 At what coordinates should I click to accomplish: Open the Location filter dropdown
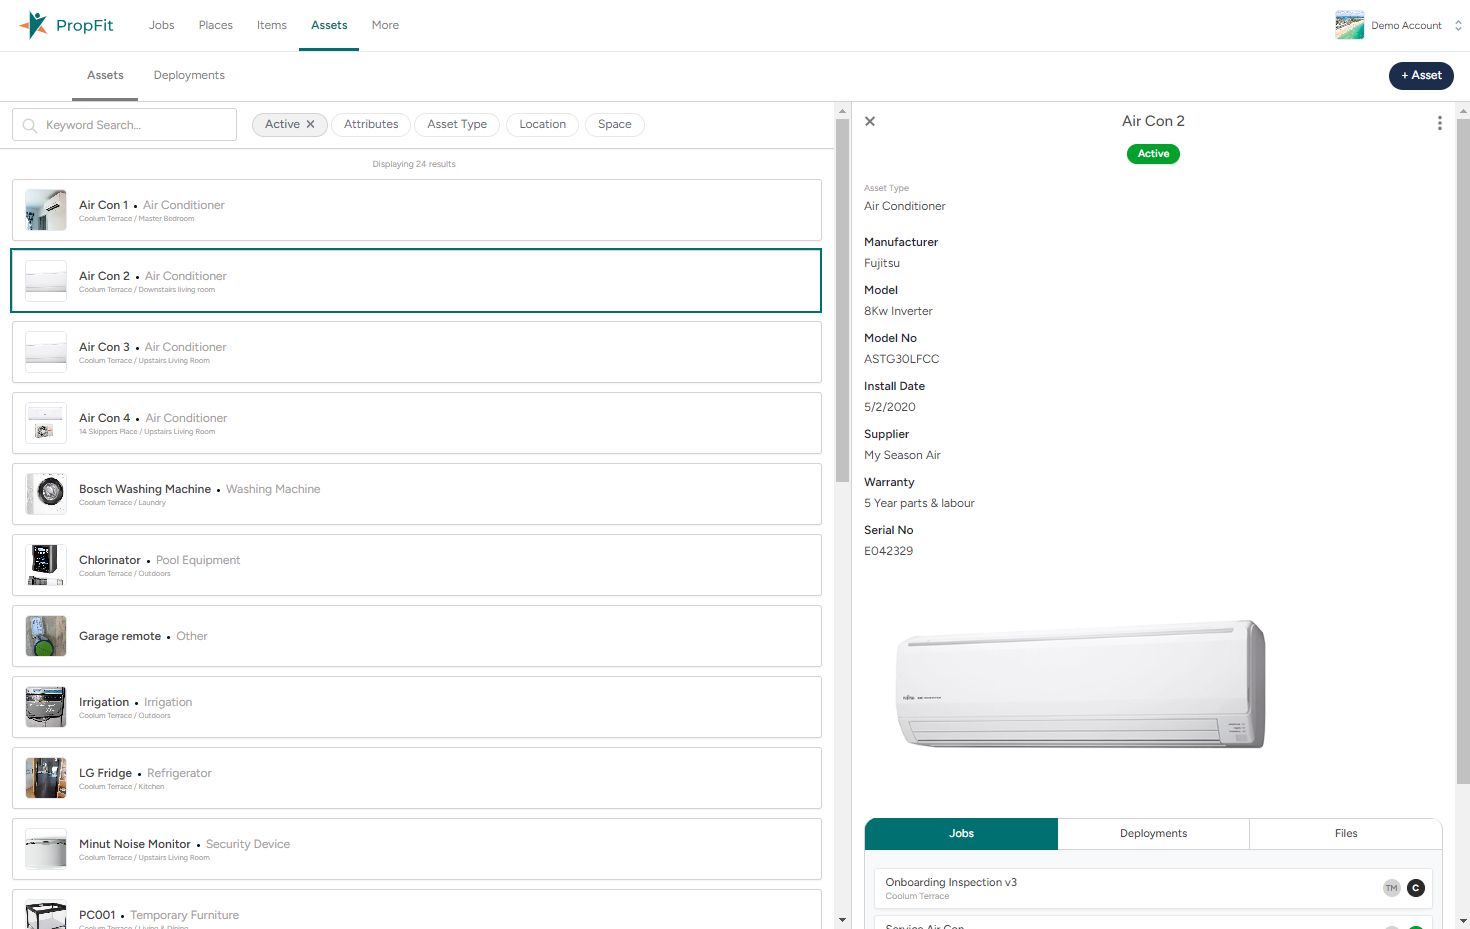click(542, 125)
